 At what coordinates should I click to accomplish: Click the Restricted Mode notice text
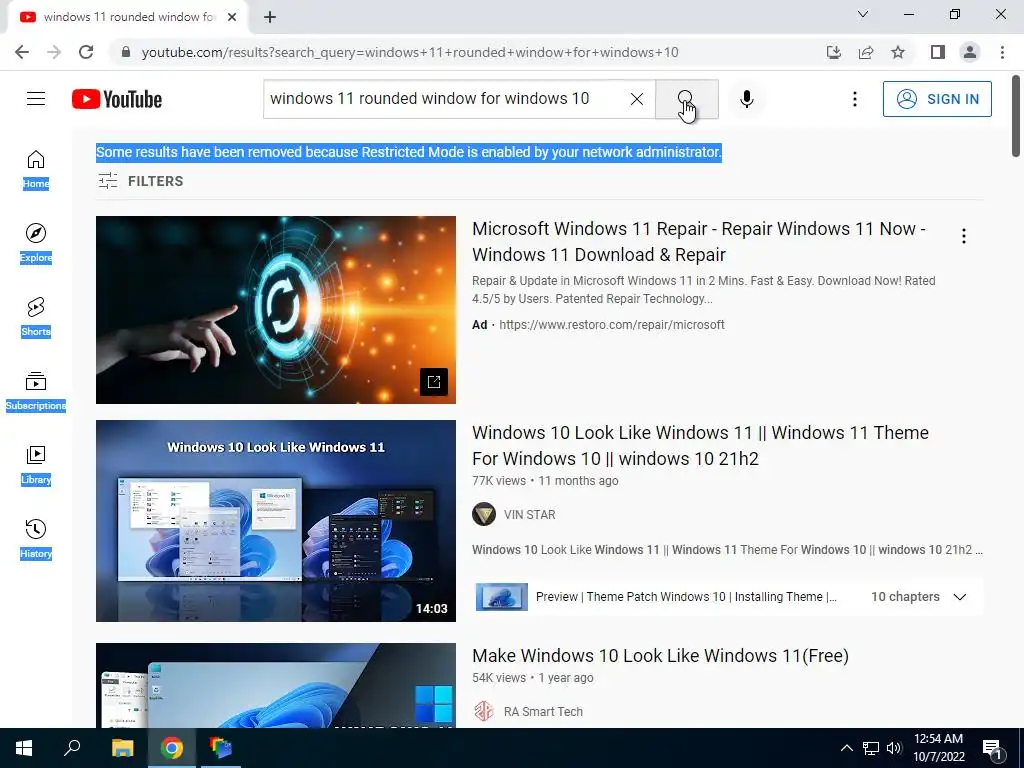[409, 152]
